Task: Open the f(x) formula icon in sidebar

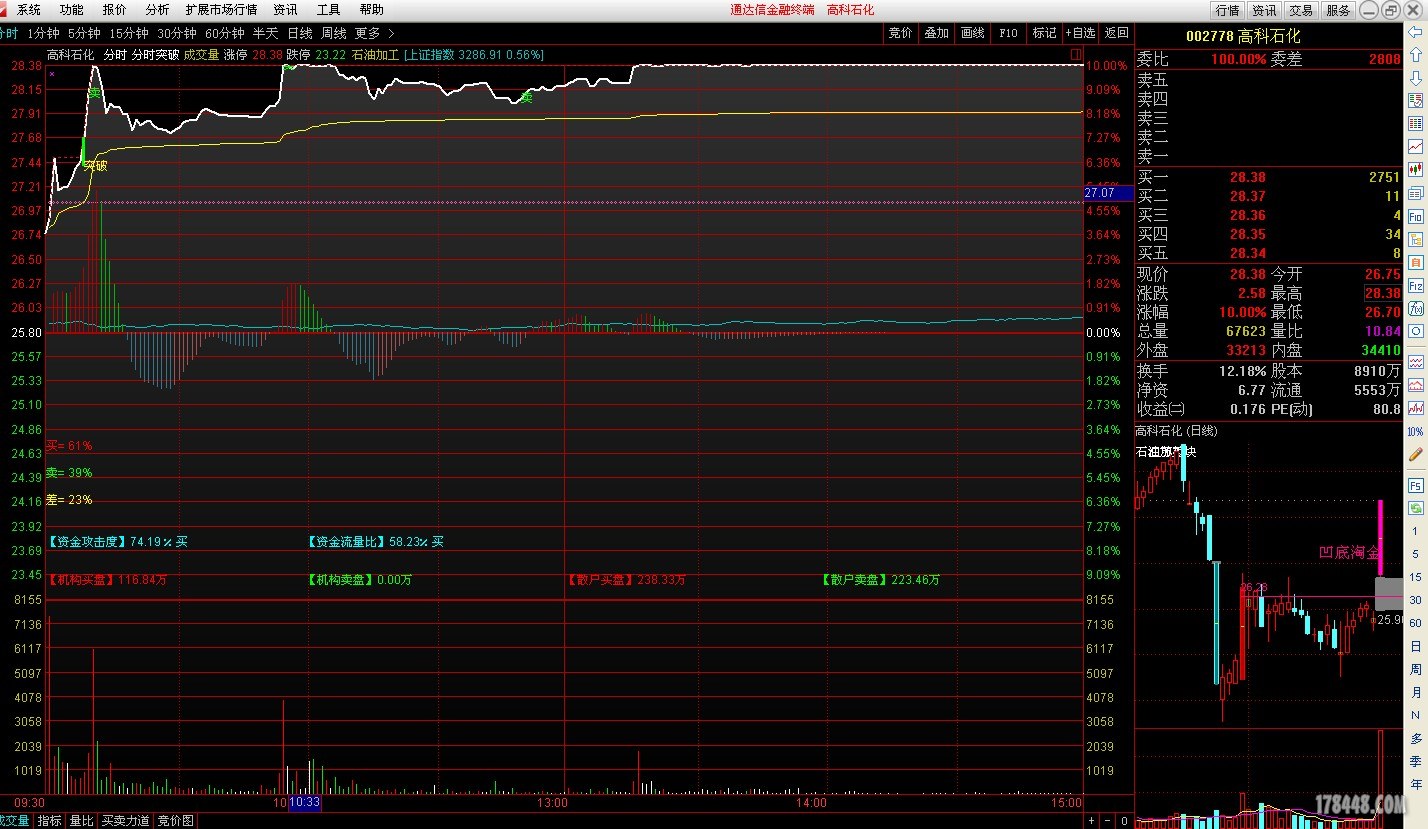Action: point(1415,308)
